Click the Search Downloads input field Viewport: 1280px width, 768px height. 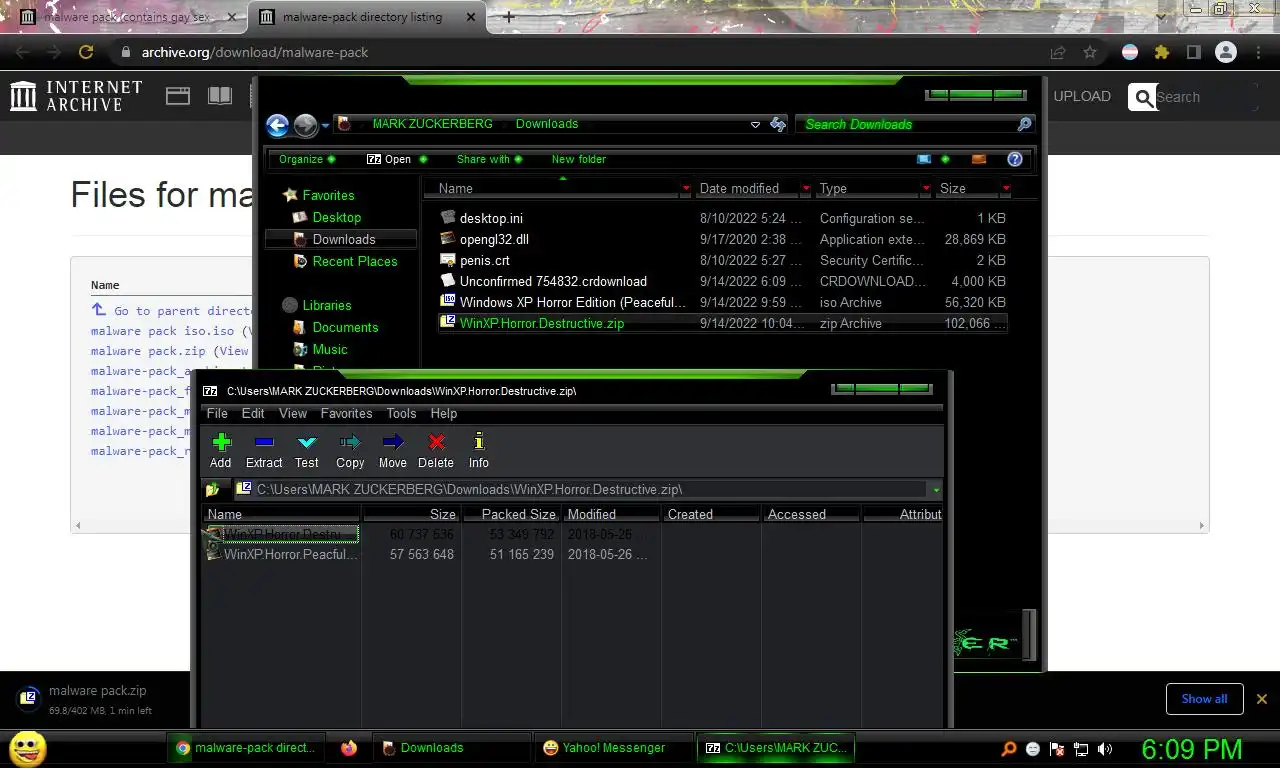point(905,124)
